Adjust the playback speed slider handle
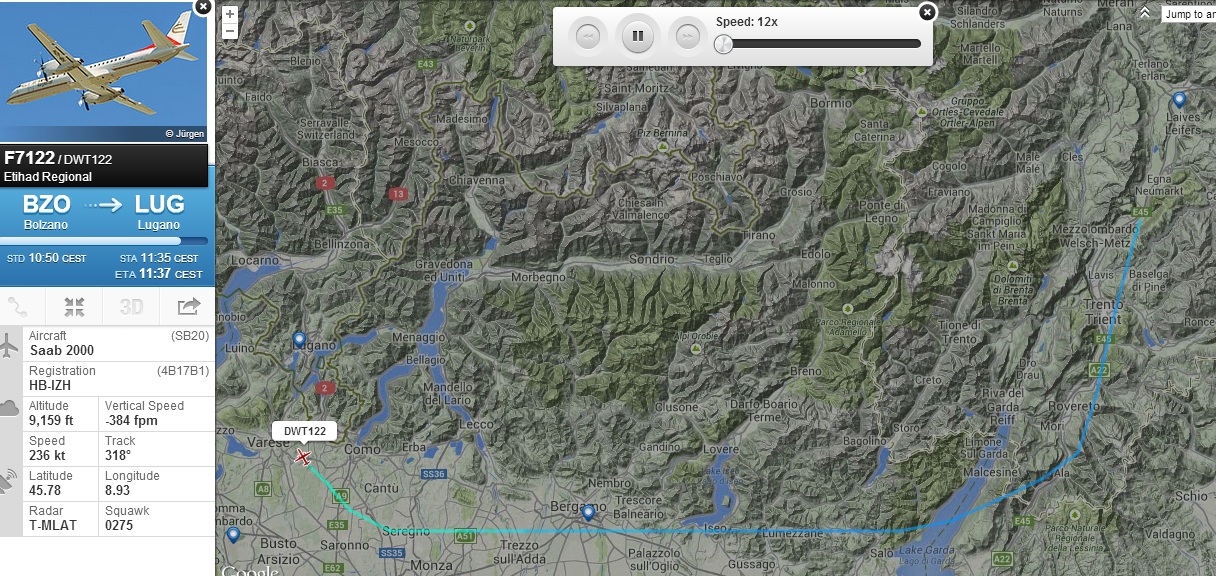 tap(723, 44)
